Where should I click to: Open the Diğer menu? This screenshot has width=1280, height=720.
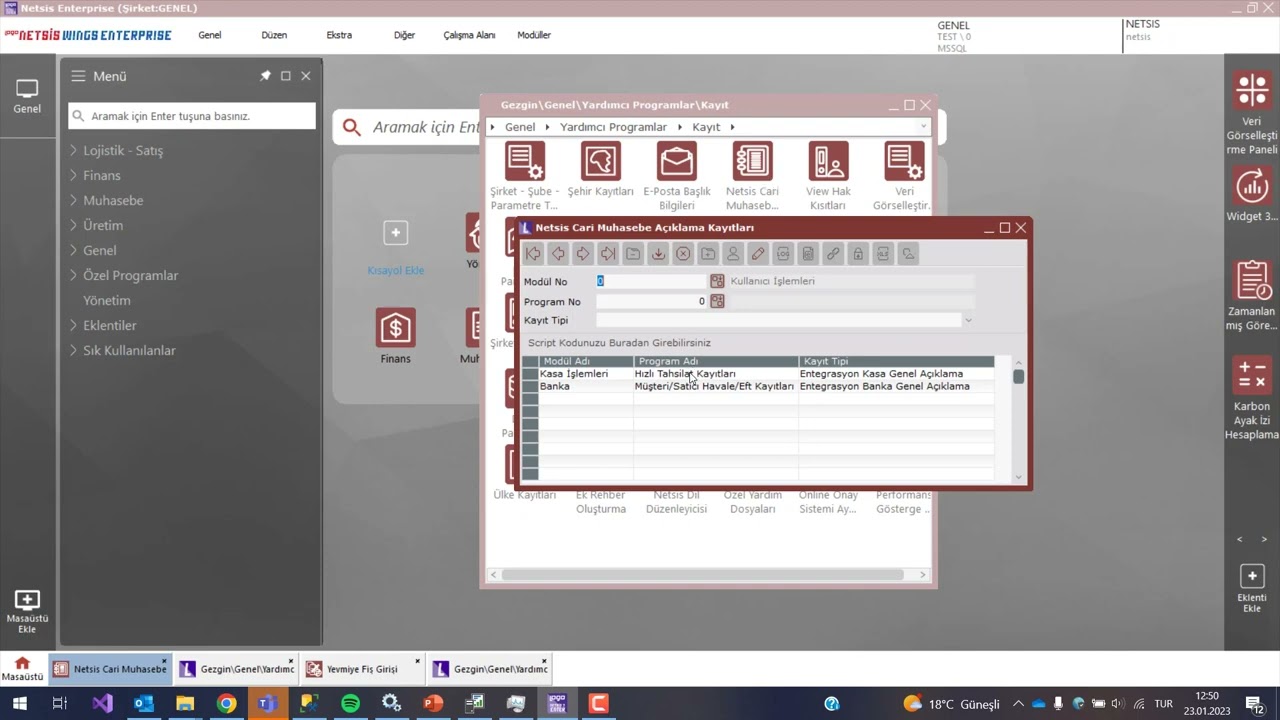[x=404, y=35]
